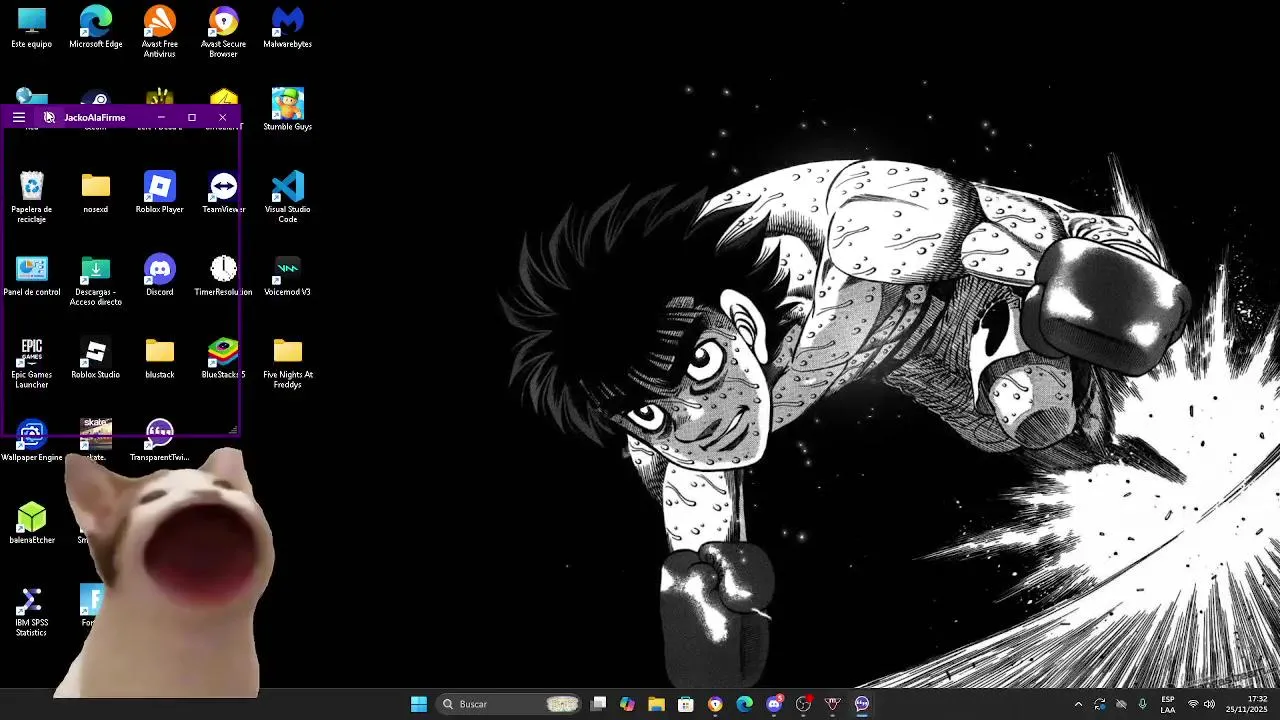Screen dimensions: 1280x720
Task: Select the BlueStacks 5 shortcut
Action: 223,359
